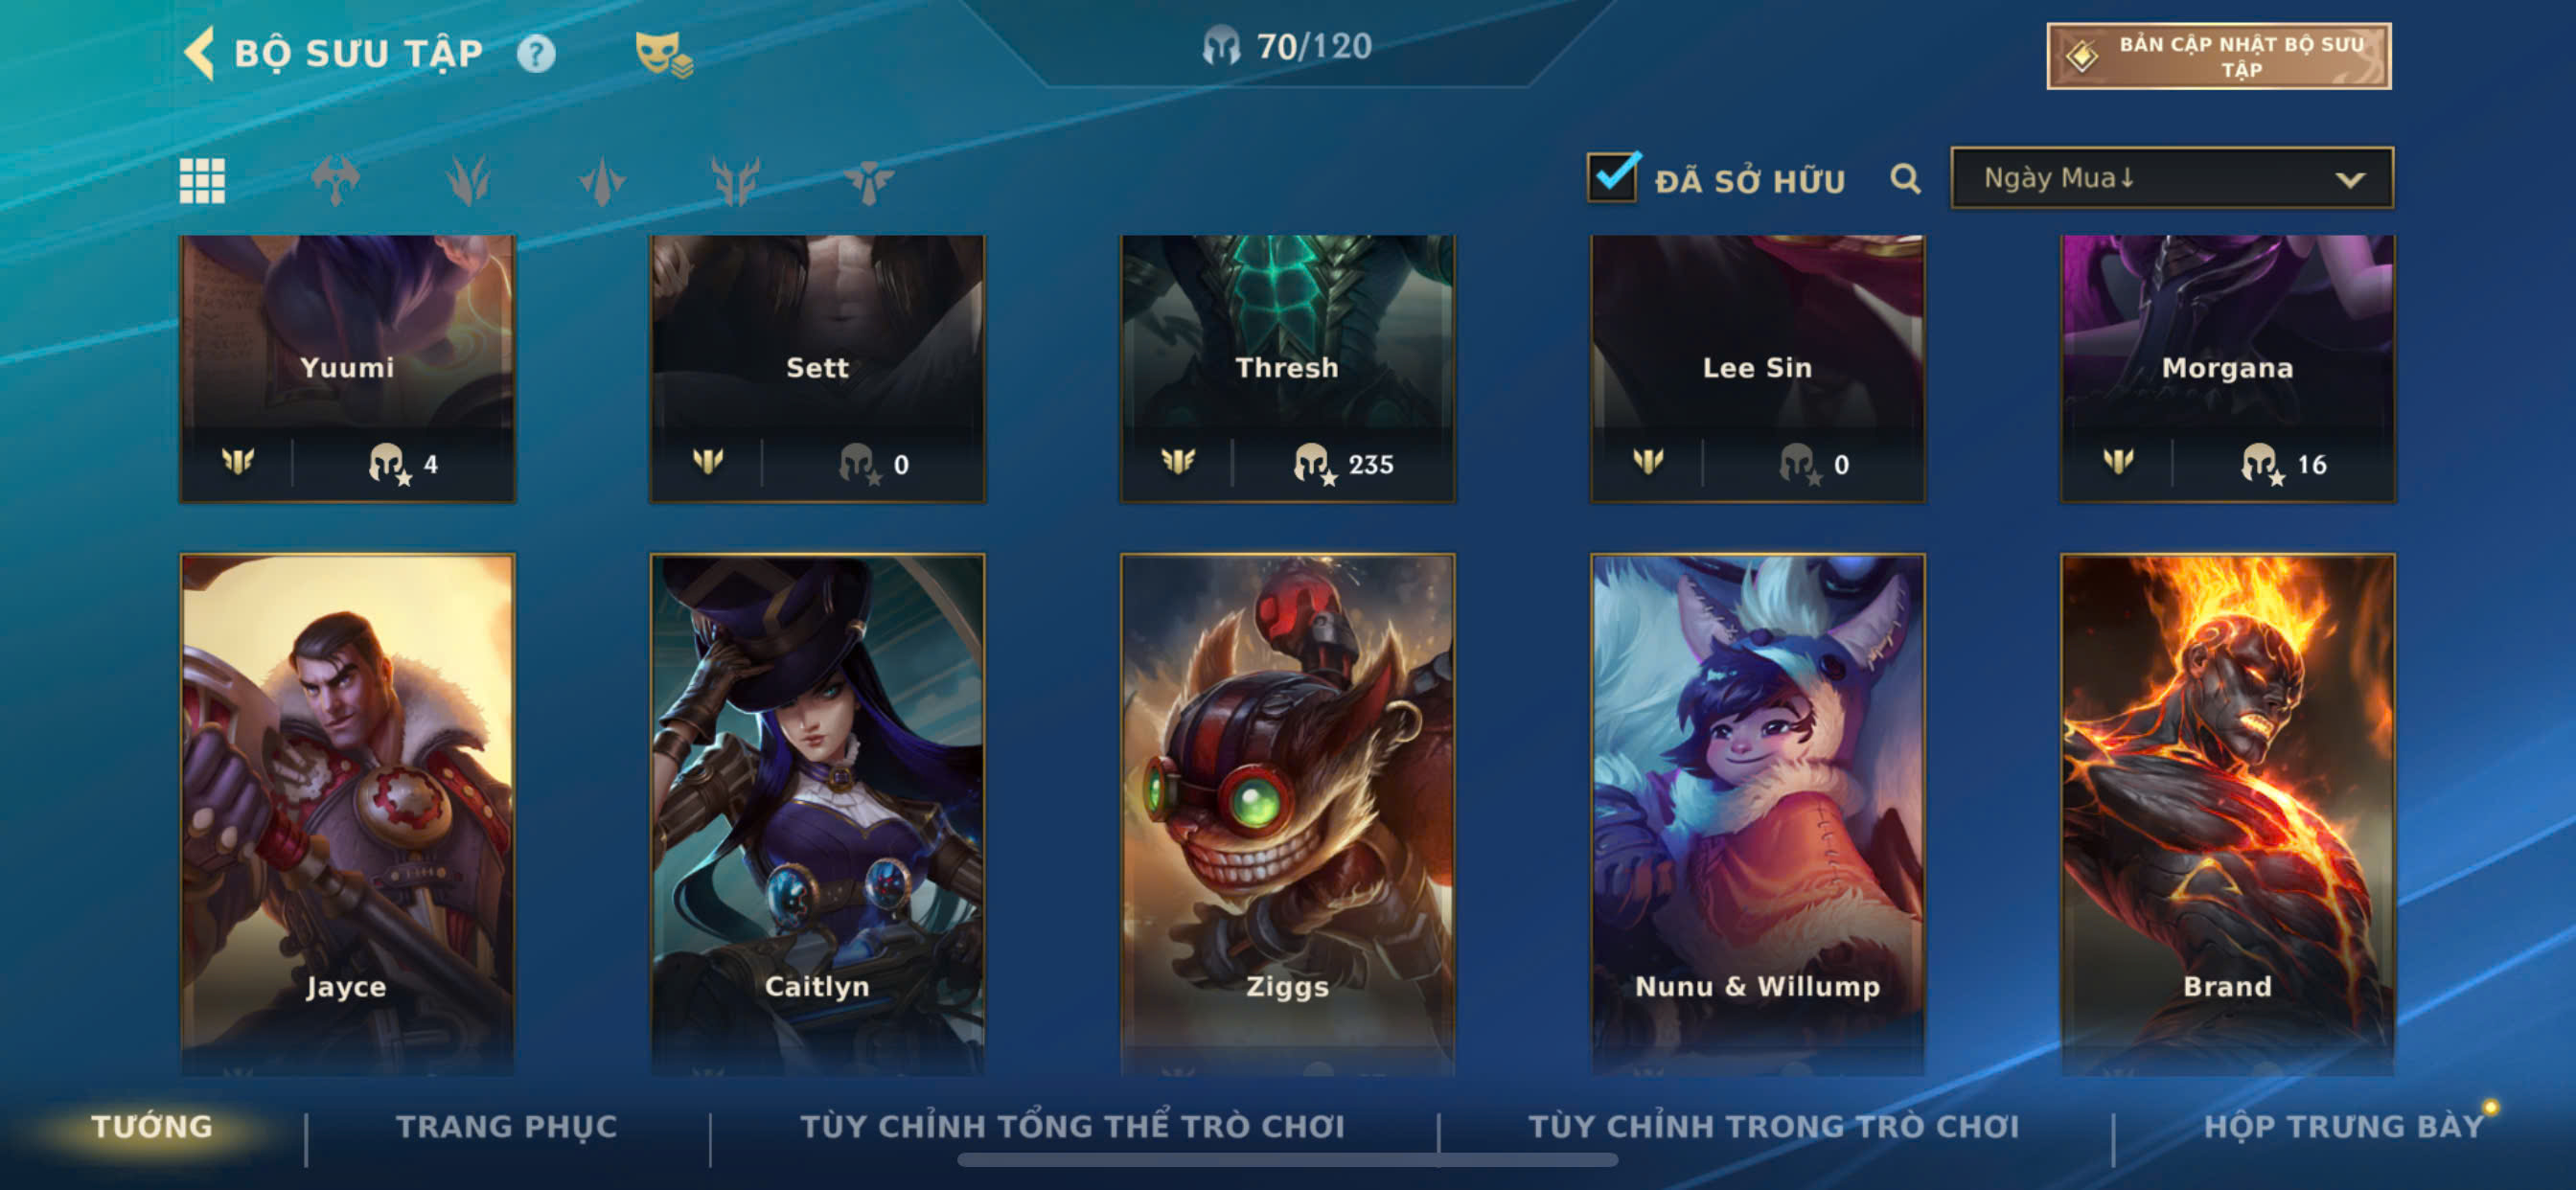Click the search magnifier icon

pyautogui.click(x=1905, y=179)
